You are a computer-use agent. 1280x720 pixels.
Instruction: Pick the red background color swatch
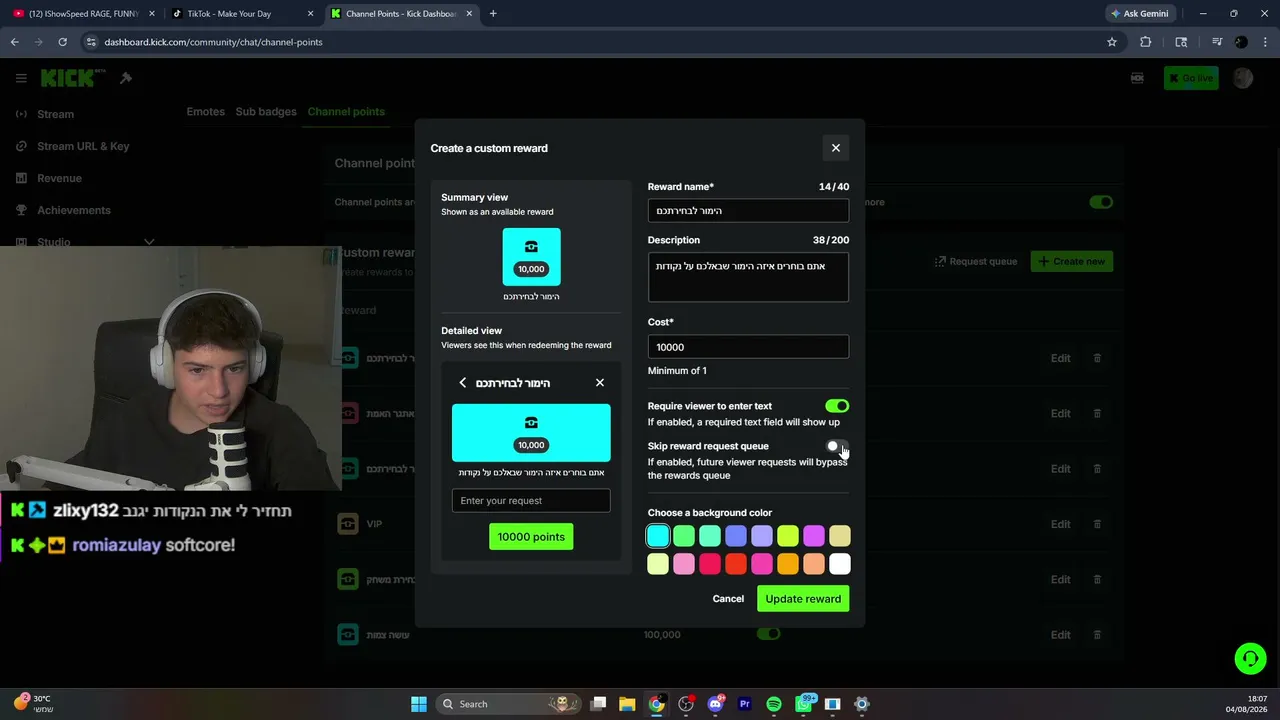click(x=736, y=565)
